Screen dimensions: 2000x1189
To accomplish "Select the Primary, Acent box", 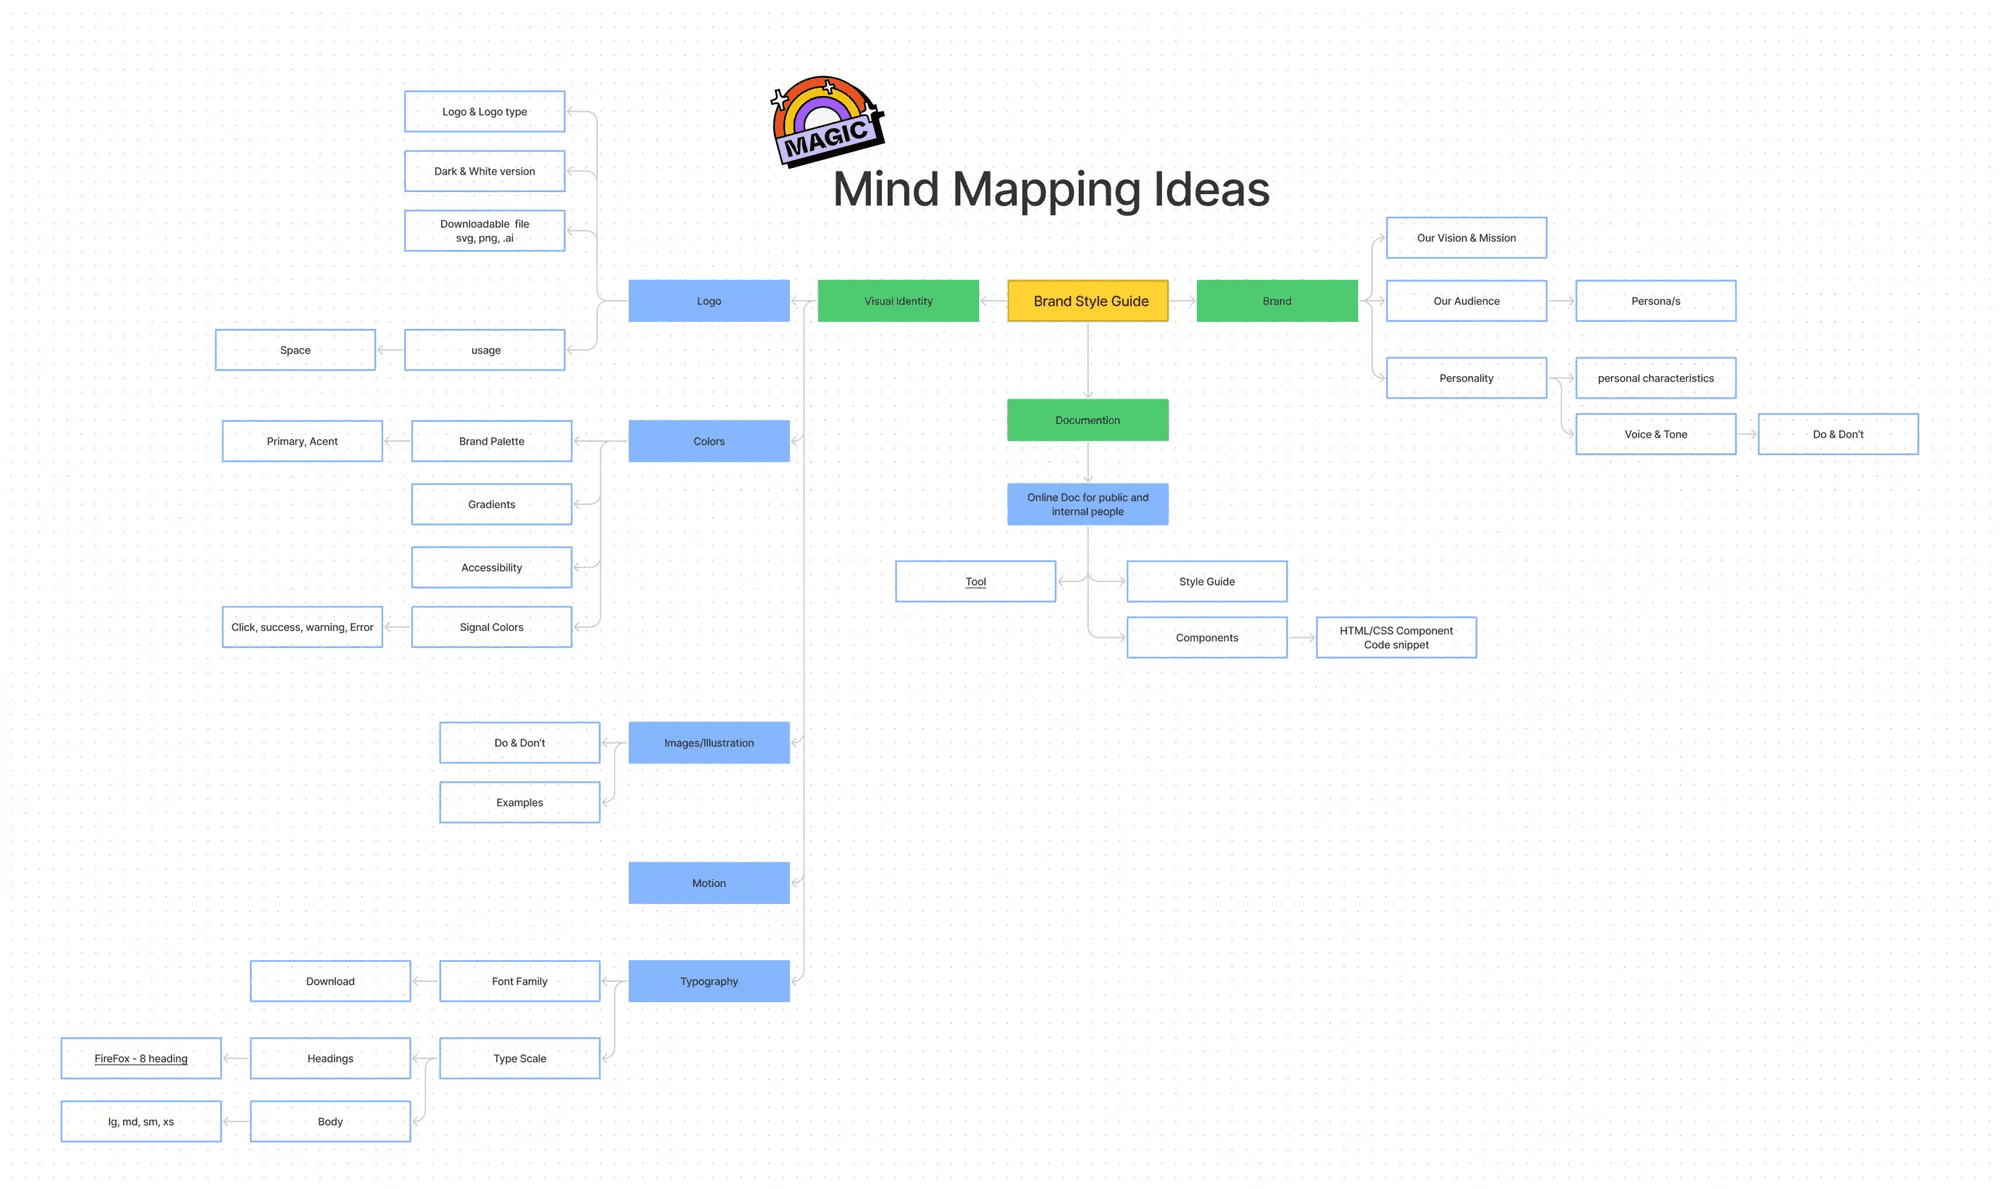I will click(302, 441).
